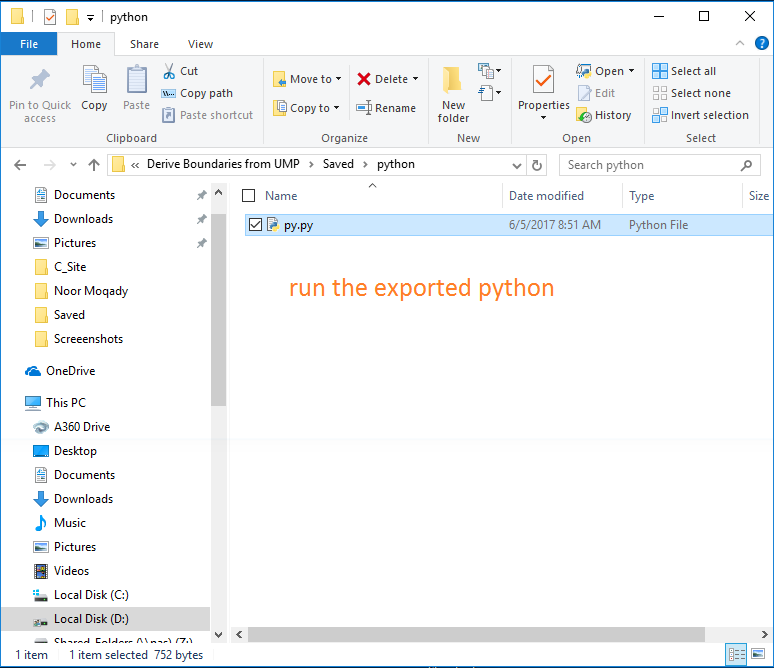This screenshot has height=668, width=774.
Task: Click Select none in ribbon
Action: pos(691,93)
